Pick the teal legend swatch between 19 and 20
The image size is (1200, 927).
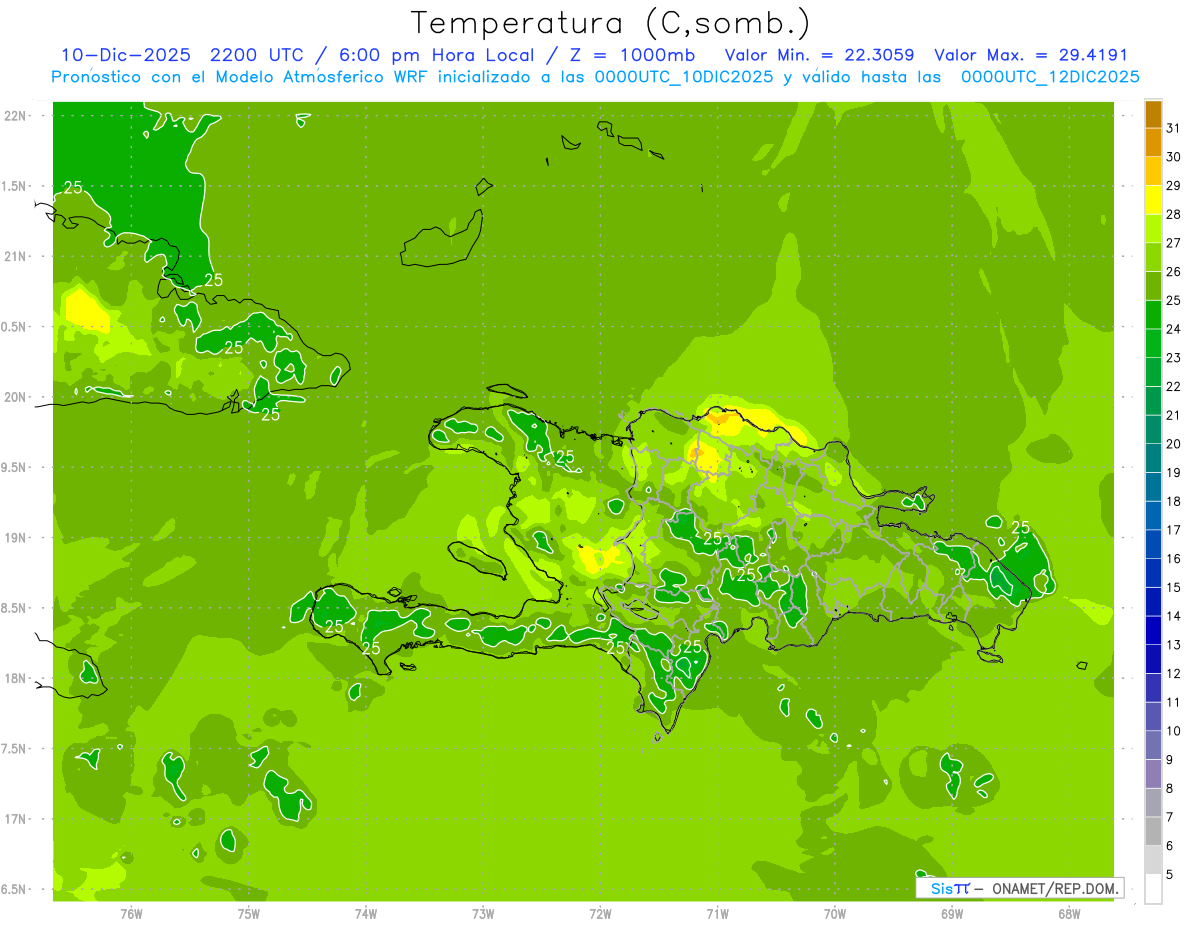pyautogui.click(x=1153, y=458)
